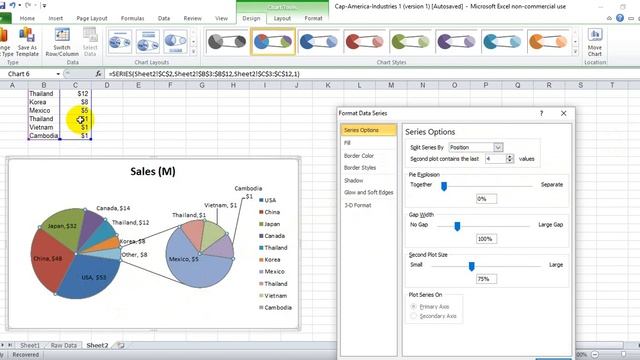Select Series Options category
Screen dimensions: 640x360
pos(368,130)
